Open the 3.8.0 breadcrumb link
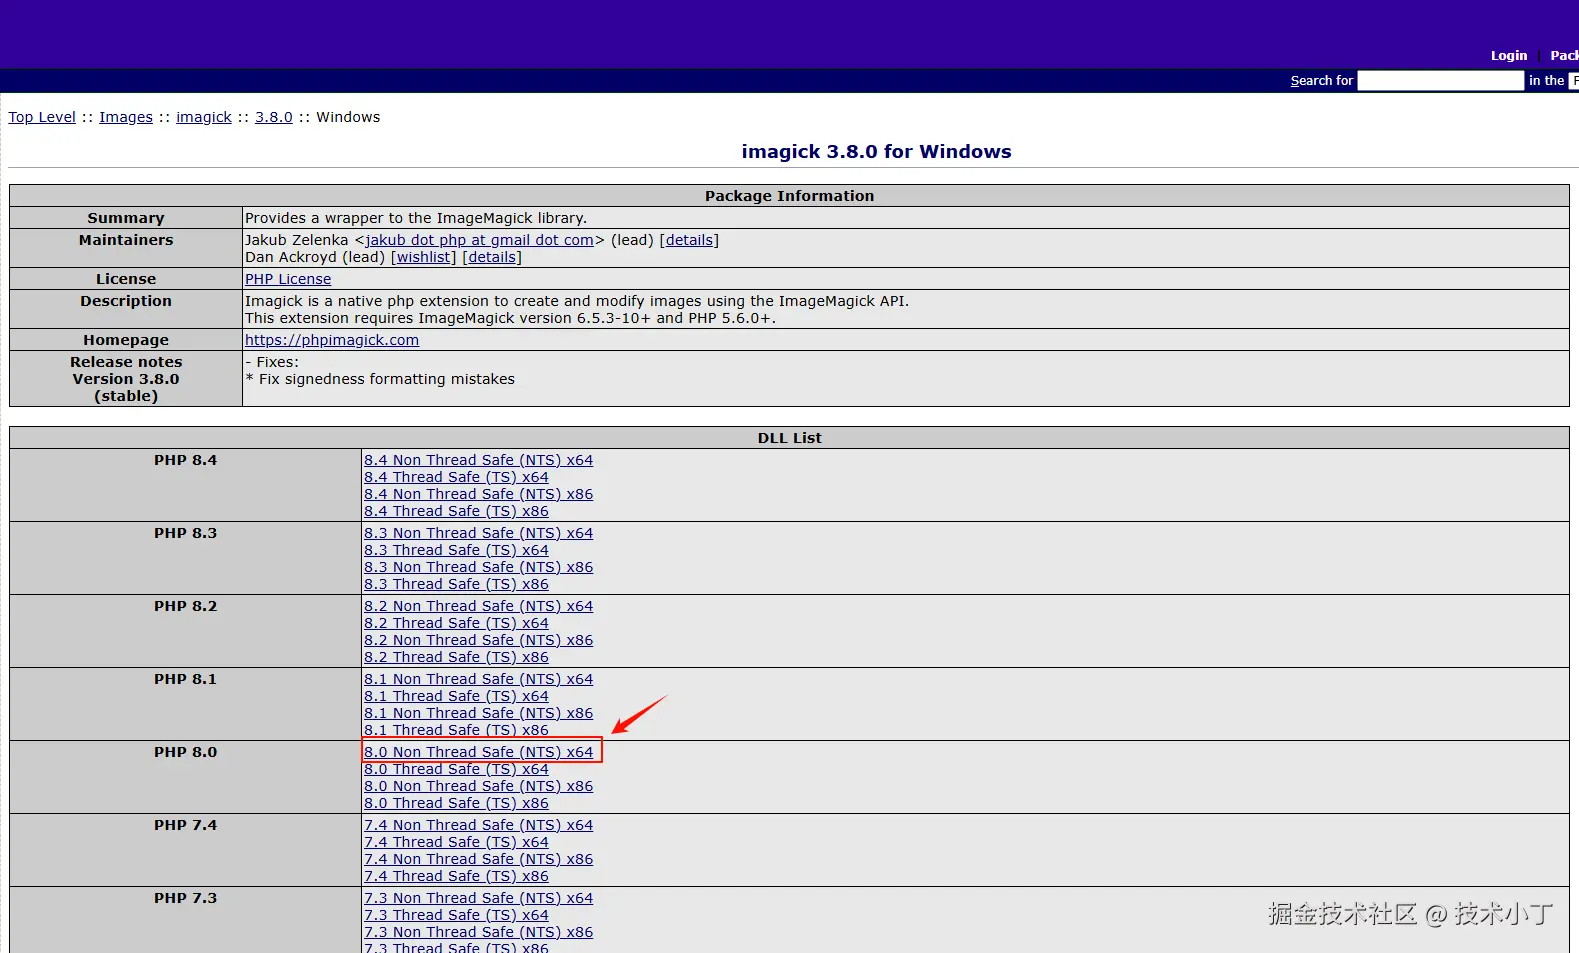The image size is (1579, 953). click(274, 117)
